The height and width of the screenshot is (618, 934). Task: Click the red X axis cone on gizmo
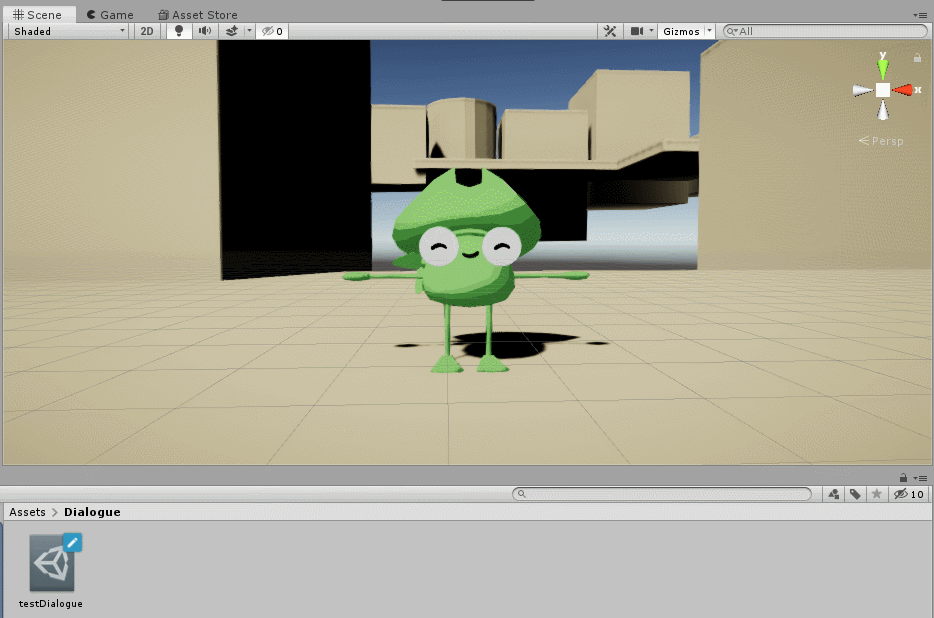[x=904, y=90]
